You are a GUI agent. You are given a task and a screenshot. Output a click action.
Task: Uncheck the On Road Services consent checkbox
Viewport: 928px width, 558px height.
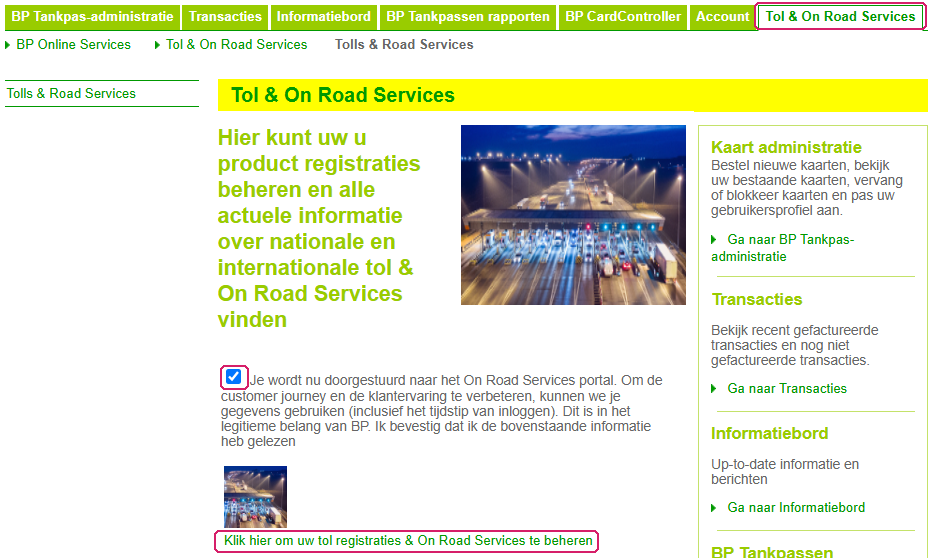coord(233,376)
